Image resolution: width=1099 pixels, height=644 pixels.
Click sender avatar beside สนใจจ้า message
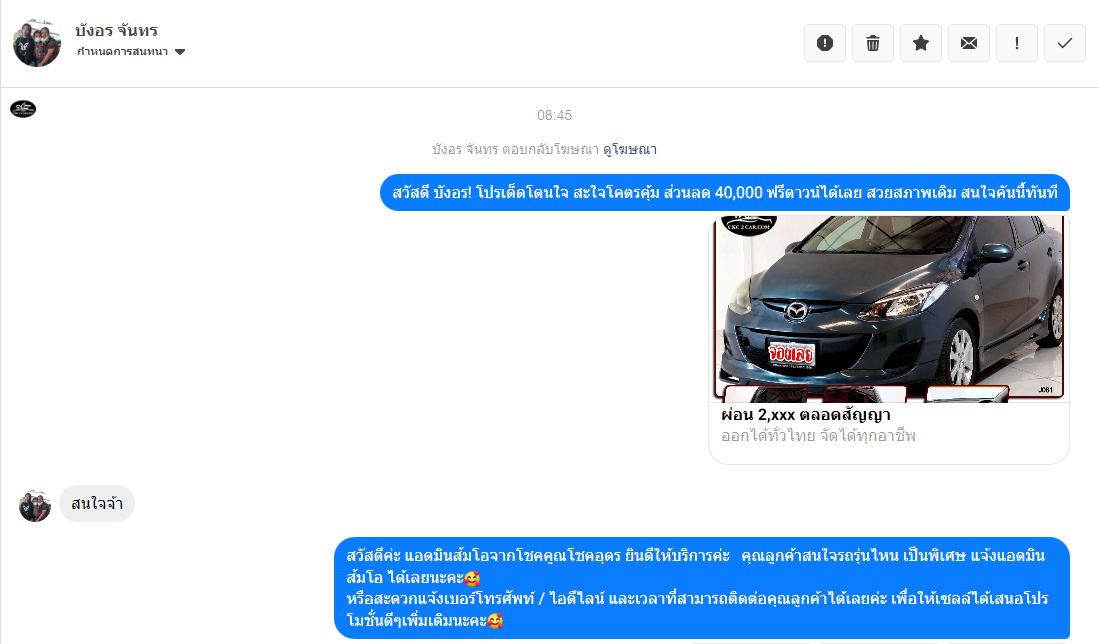point(34,506)
